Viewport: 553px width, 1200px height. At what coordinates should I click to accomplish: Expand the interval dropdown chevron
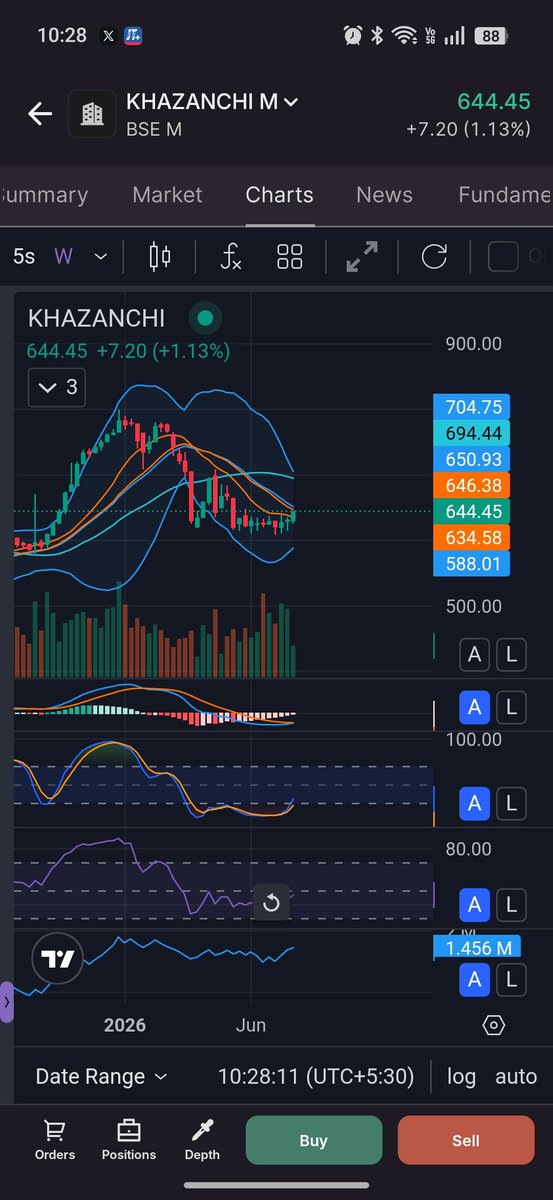pos(100,257)
